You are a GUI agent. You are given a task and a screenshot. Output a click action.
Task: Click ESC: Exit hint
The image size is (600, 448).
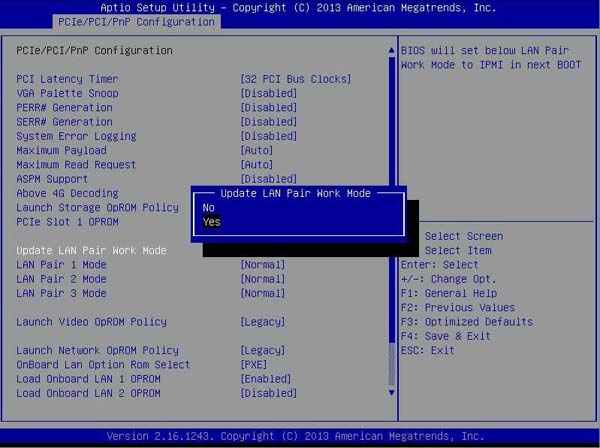(x=428, y=350)
